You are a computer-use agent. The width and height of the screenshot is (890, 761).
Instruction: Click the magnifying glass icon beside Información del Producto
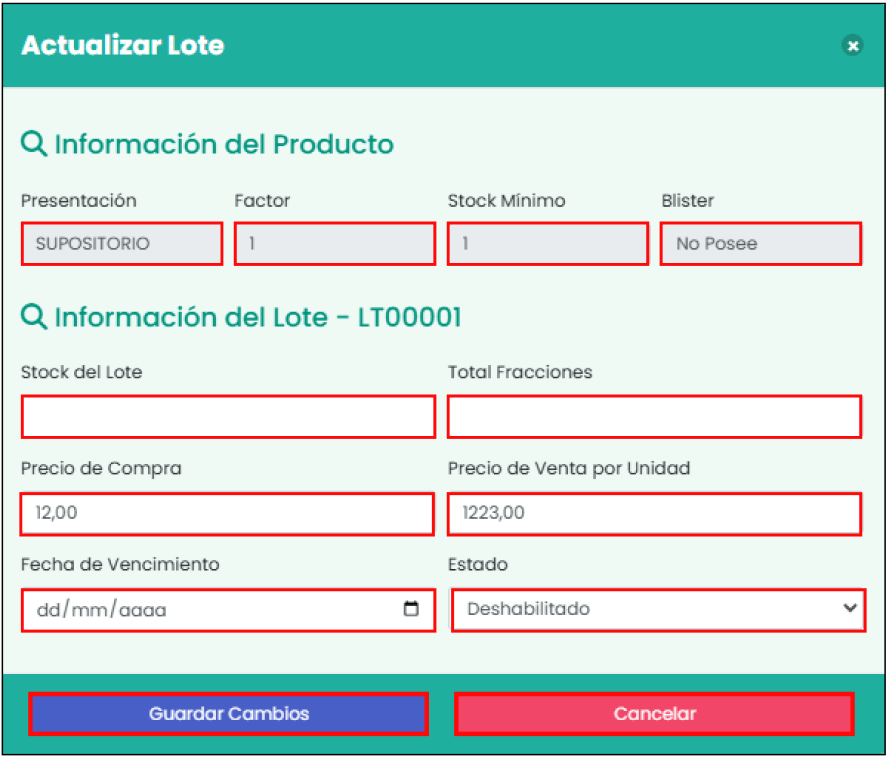pos(33,143)
